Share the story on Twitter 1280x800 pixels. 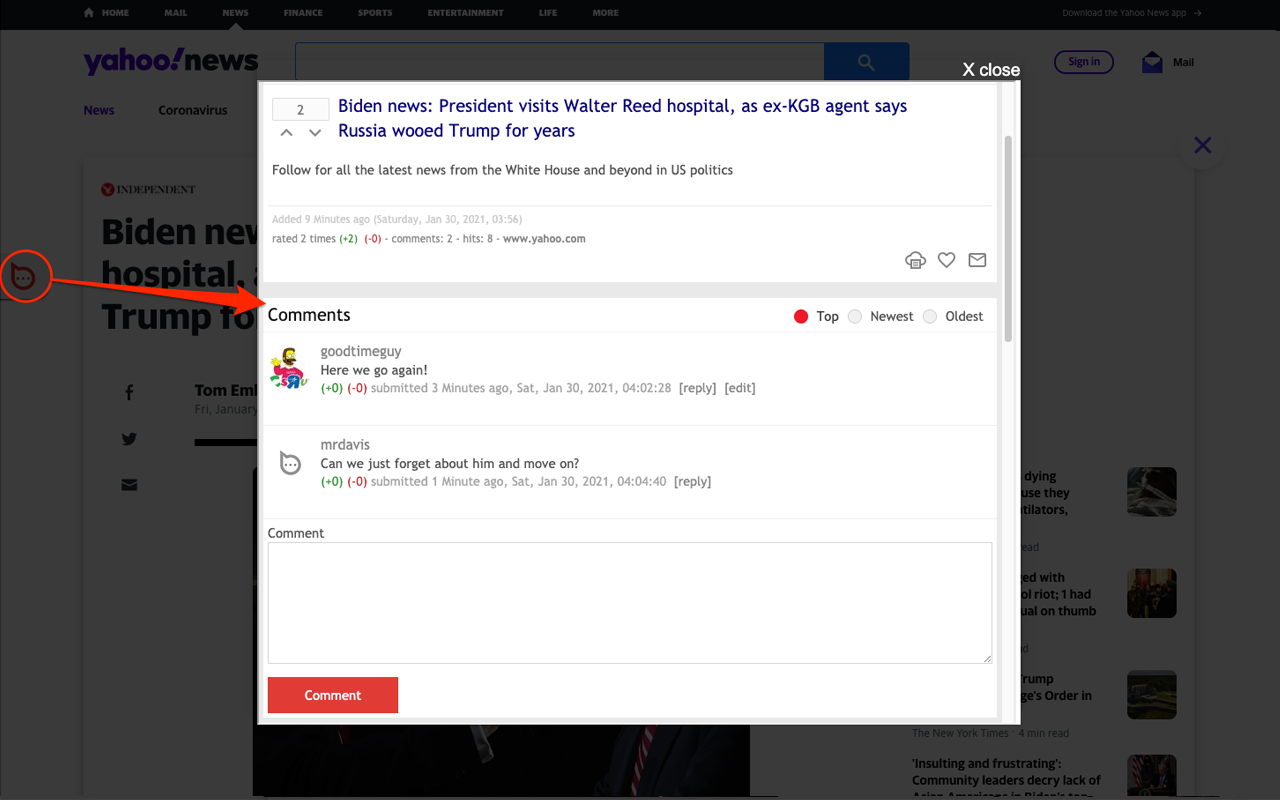[x=129, y=439]
